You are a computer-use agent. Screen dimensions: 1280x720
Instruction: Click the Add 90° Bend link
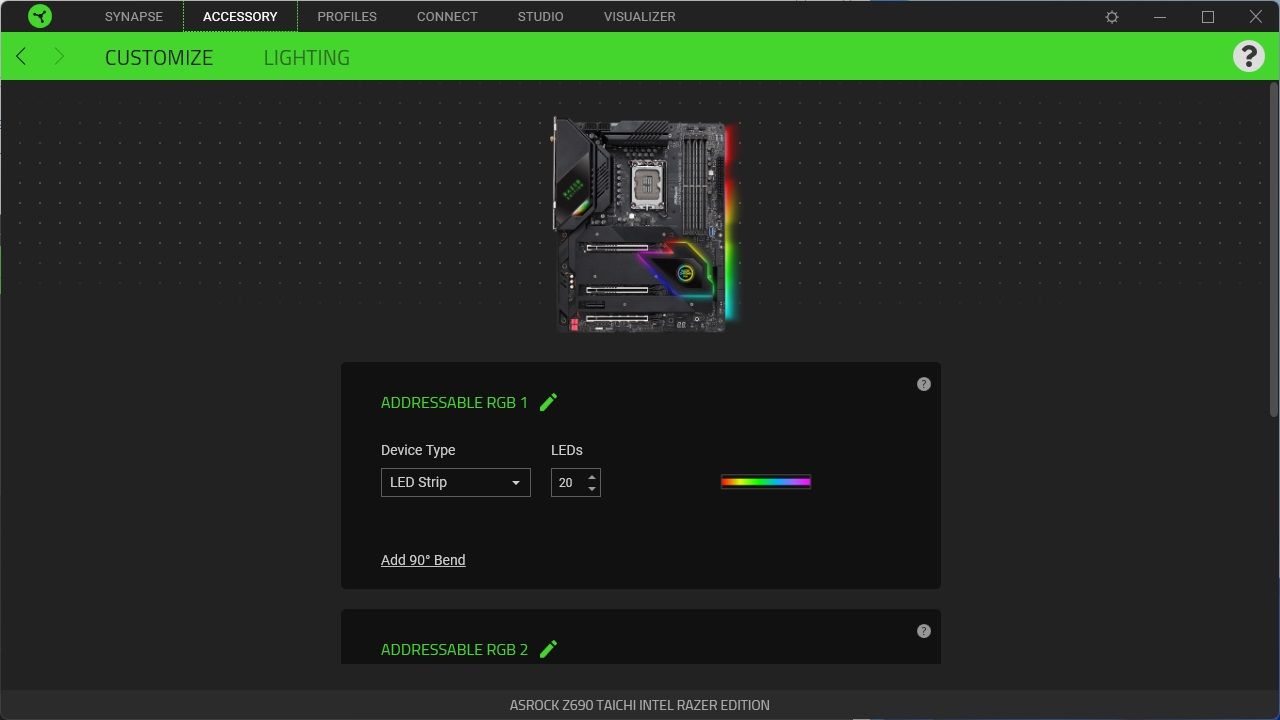(x=423, y=560)
